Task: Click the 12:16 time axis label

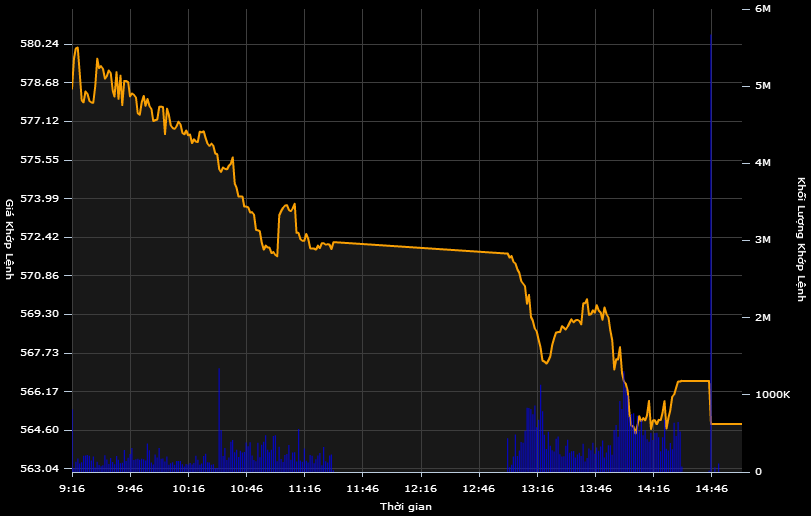Action: click(x=420, y=488)
